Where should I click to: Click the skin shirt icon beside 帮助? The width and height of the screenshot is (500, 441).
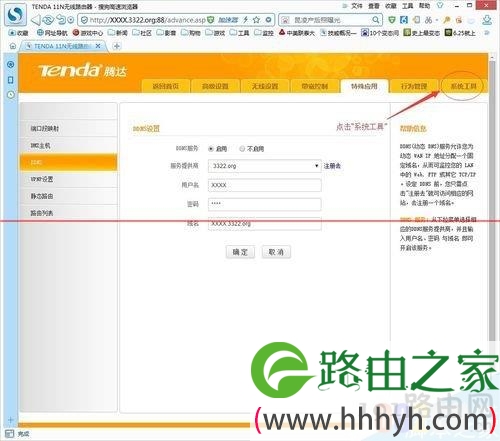point(440,5)
